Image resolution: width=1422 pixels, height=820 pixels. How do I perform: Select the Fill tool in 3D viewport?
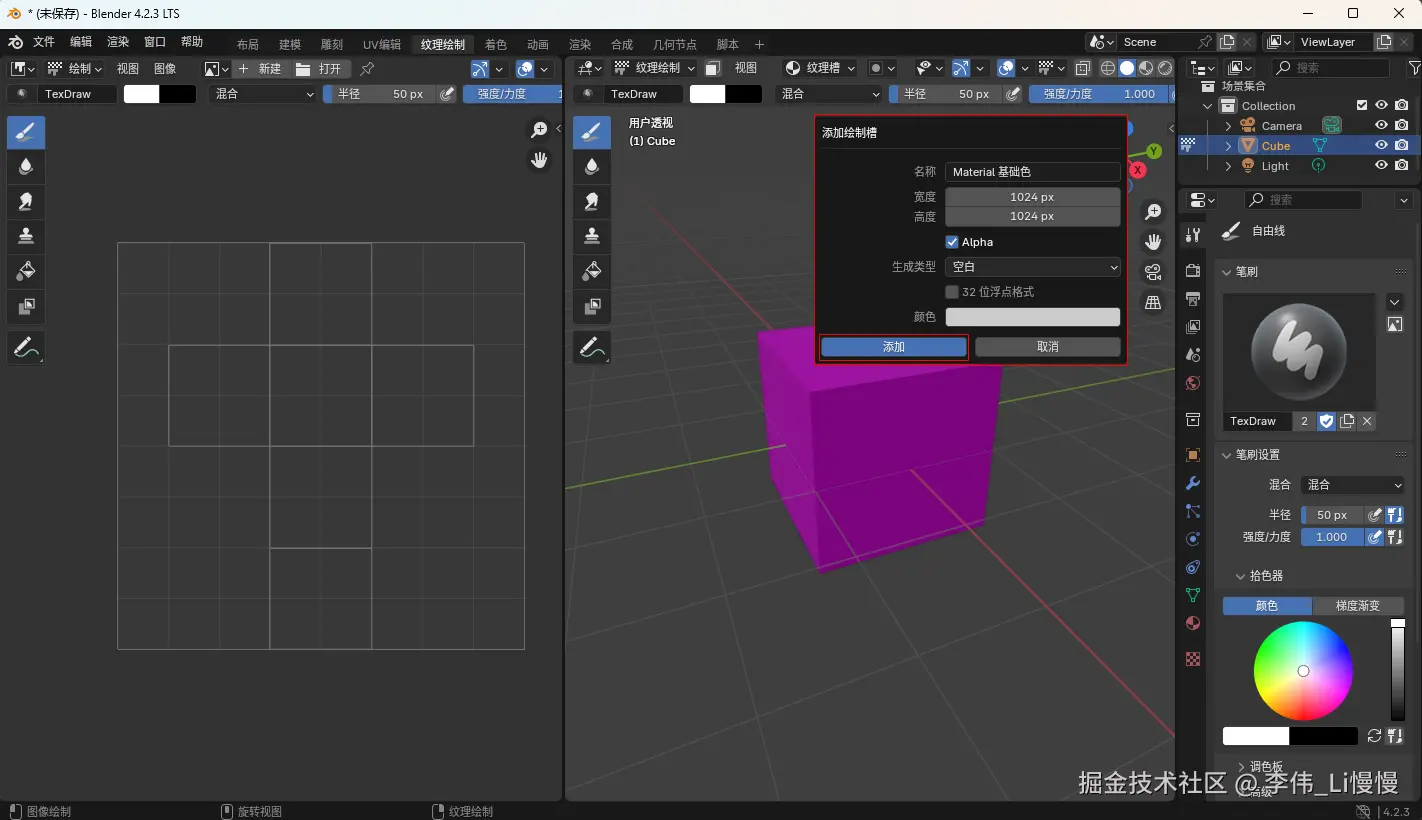(x=592, y=271)
